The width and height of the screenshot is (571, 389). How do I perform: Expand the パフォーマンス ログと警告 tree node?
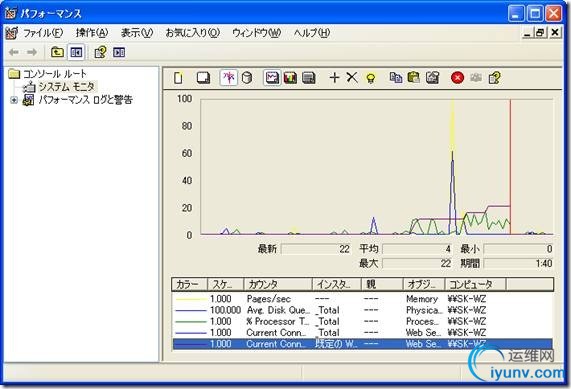[x=14, y=100]
